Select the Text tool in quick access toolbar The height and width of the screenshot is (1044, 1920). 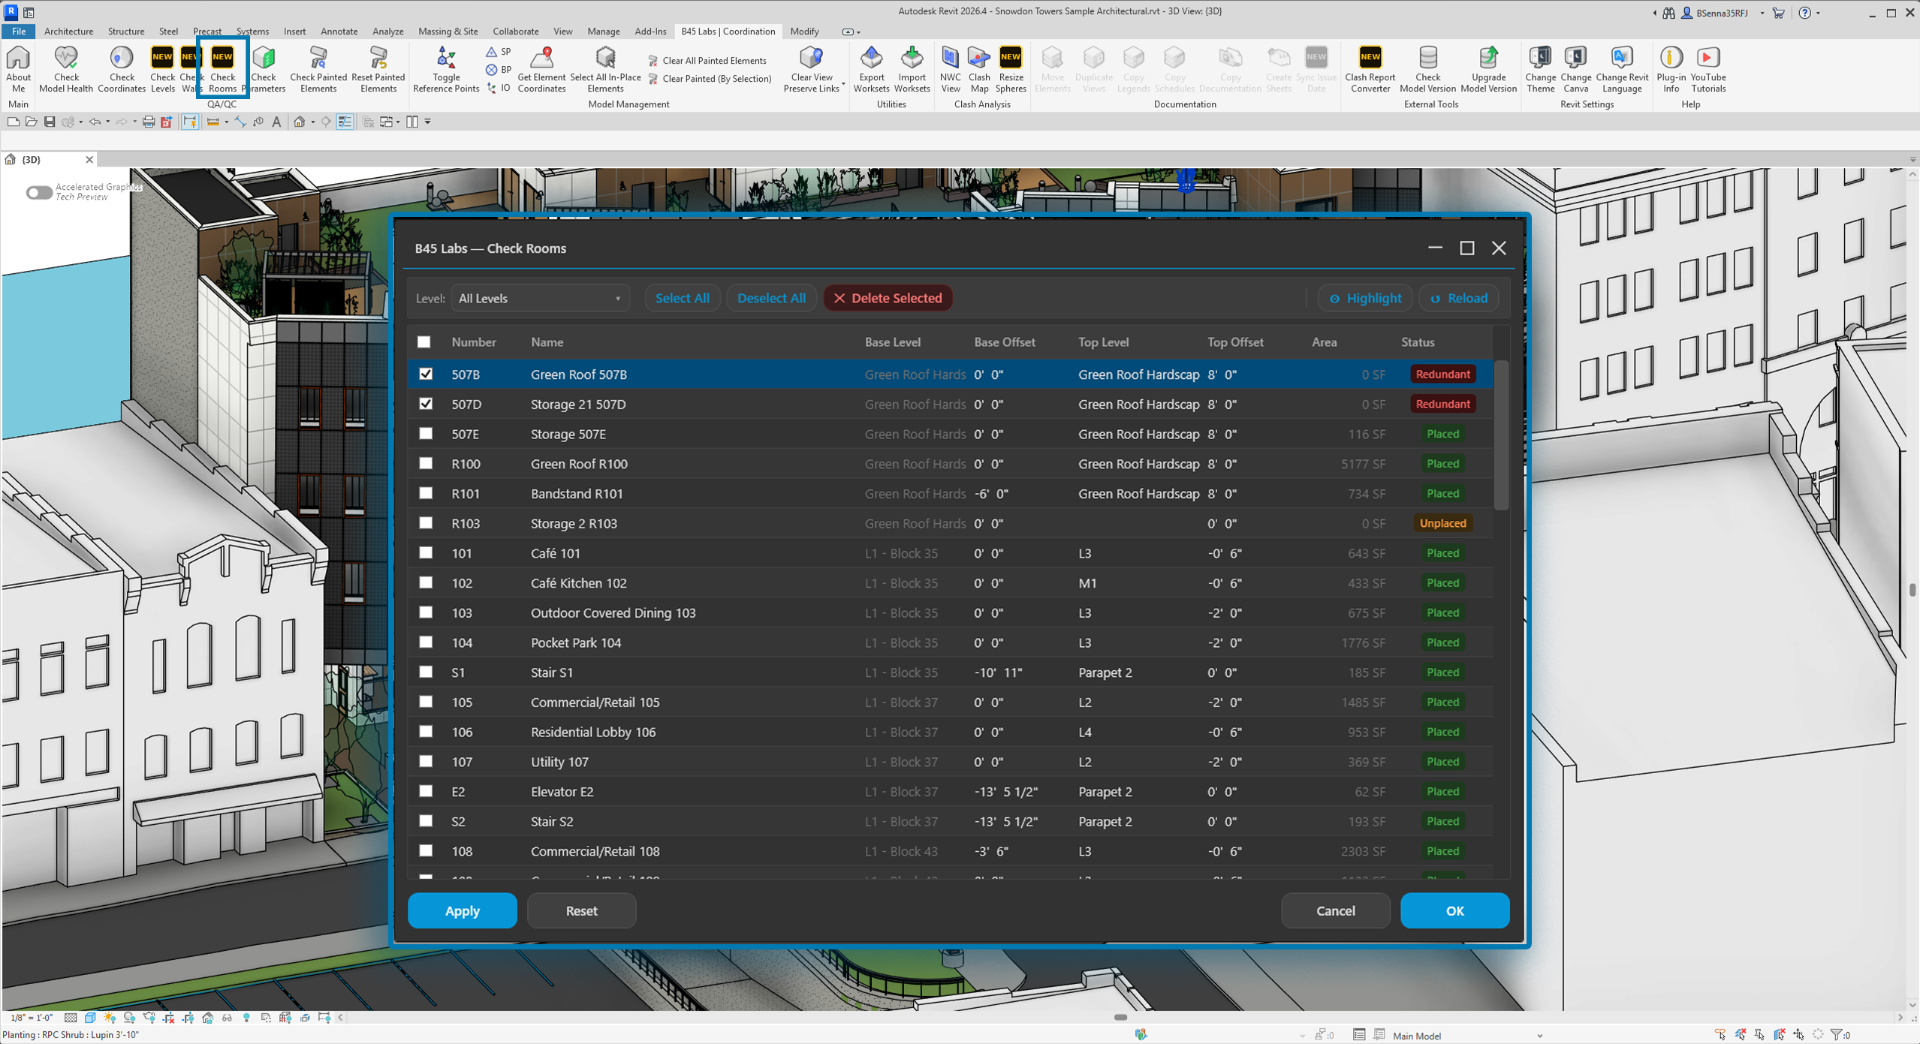(x=277, y=122)
